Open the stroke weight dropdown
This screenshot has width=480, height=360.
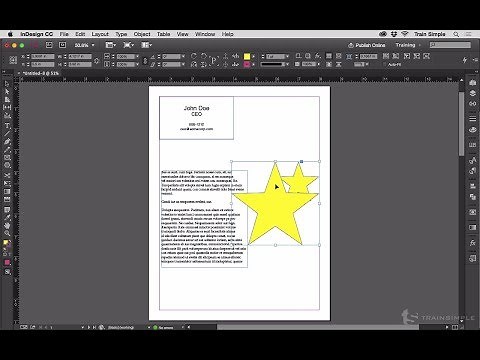click(287, 57)
